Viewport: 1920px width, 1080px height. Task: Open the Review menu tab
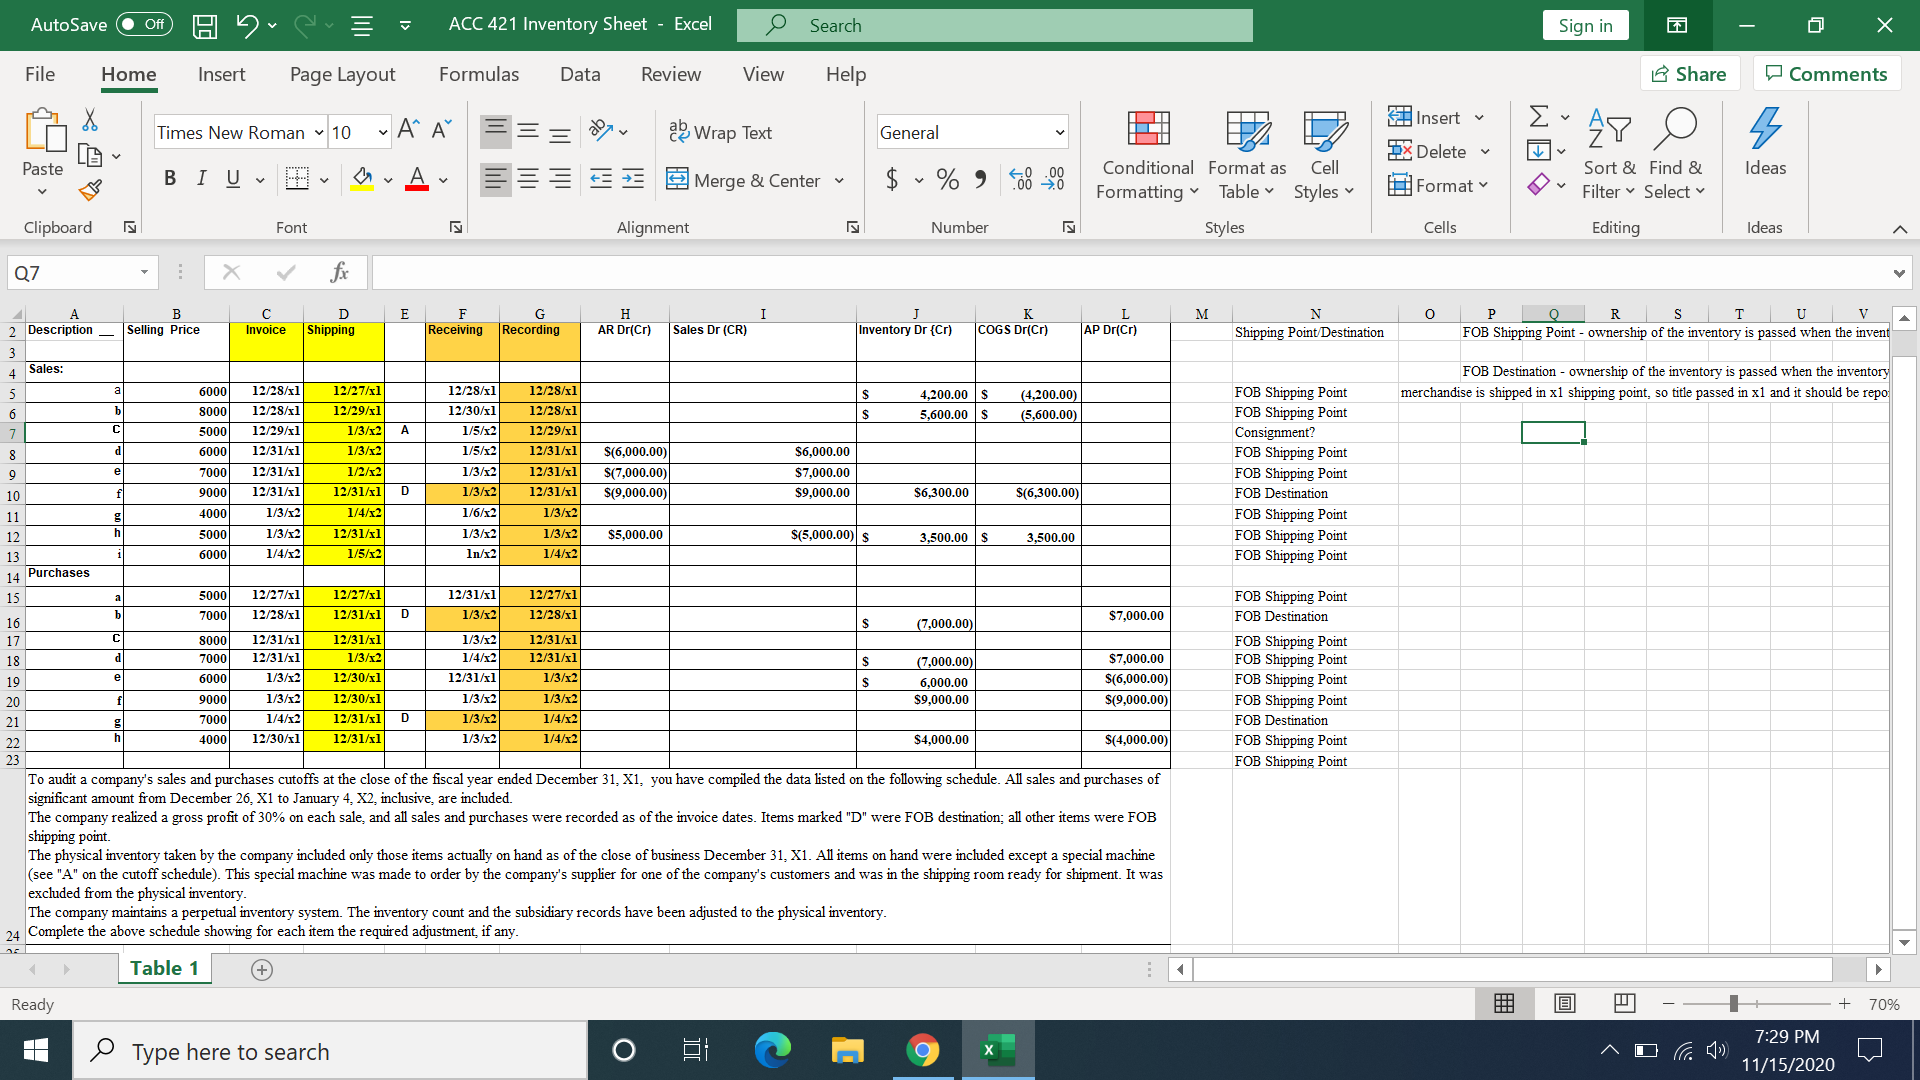coord(670,74)
